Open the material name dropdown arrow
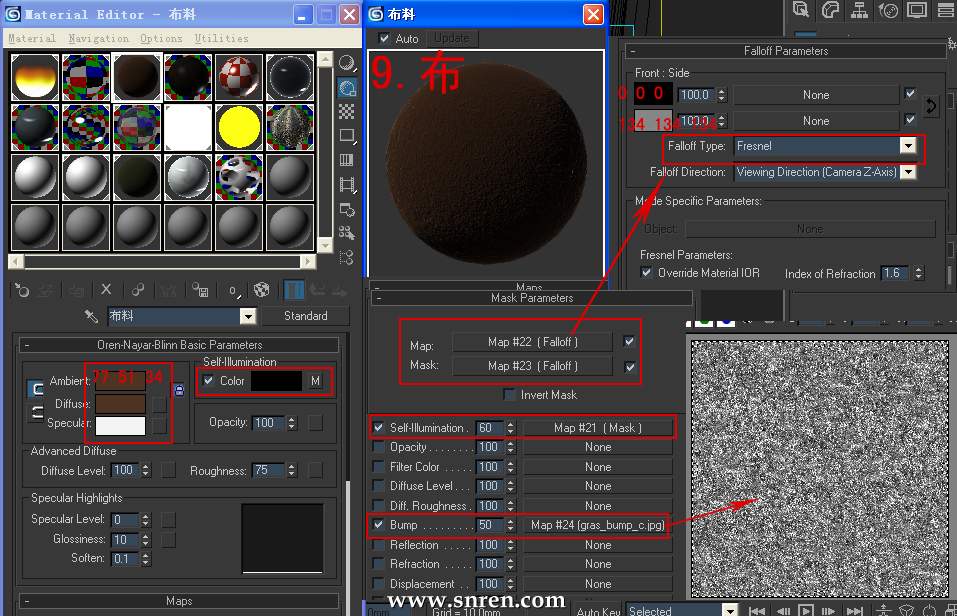957x616 pixels. coord(248,316)
